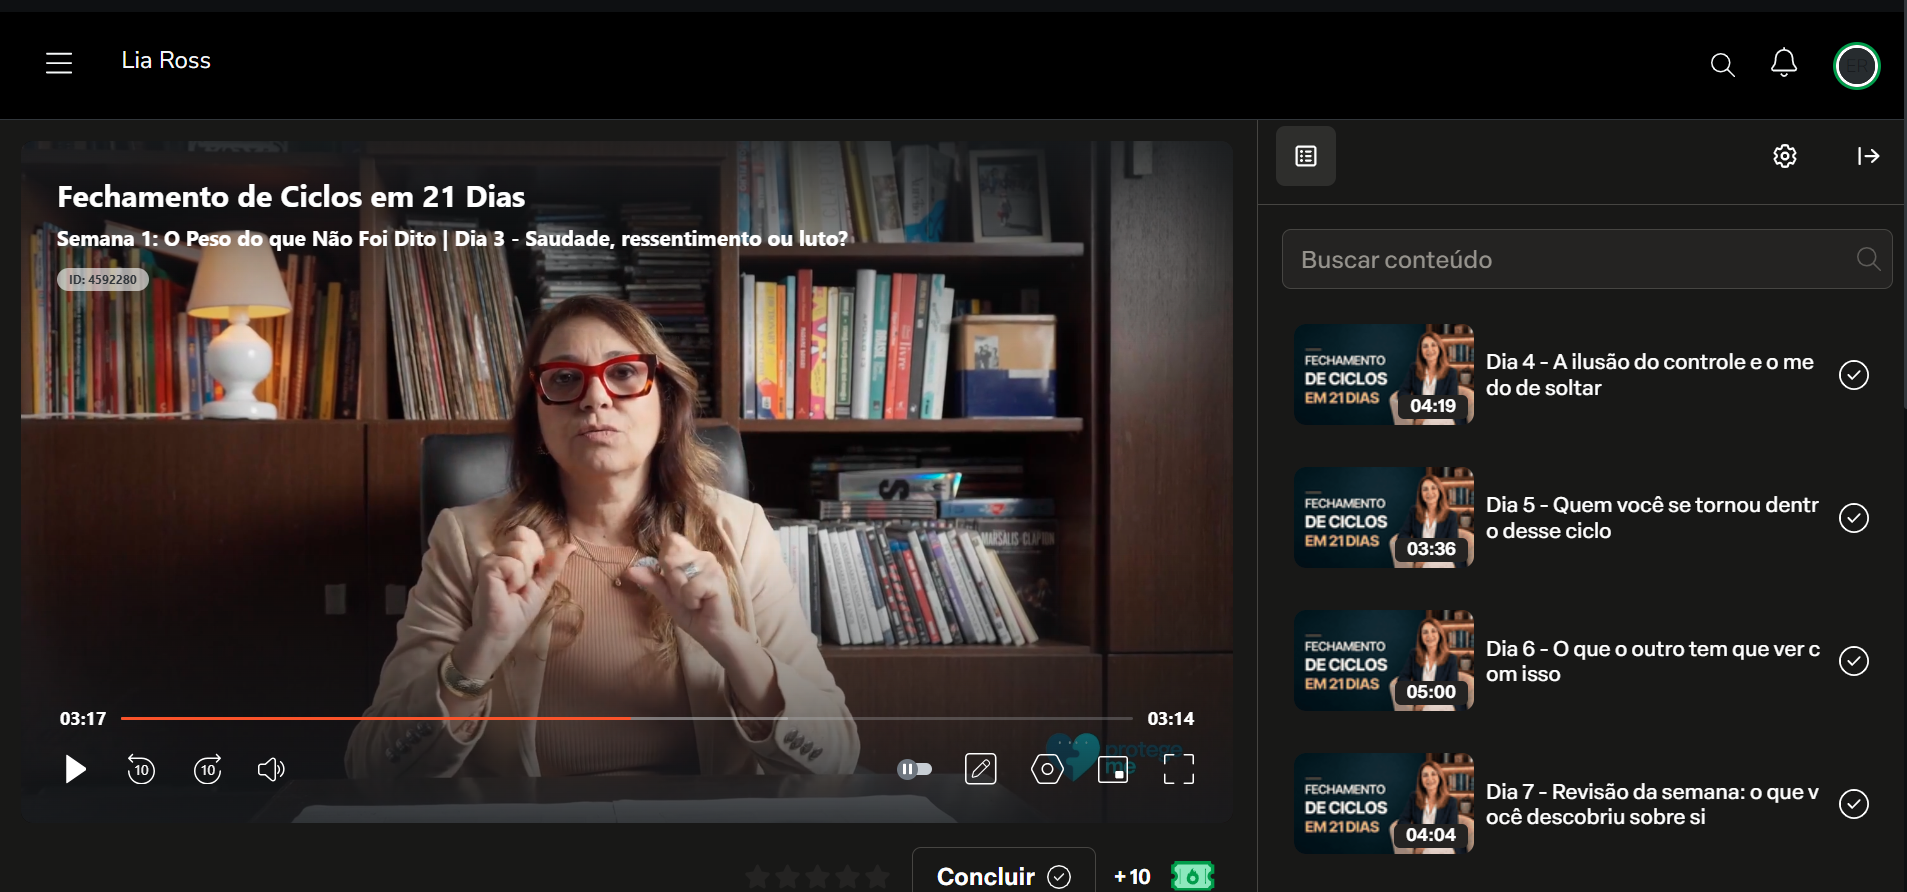The width and height of the screenshot is (1907, 892).
Task: Click the Lia Ross header title
Action: (x=166, y=61)
